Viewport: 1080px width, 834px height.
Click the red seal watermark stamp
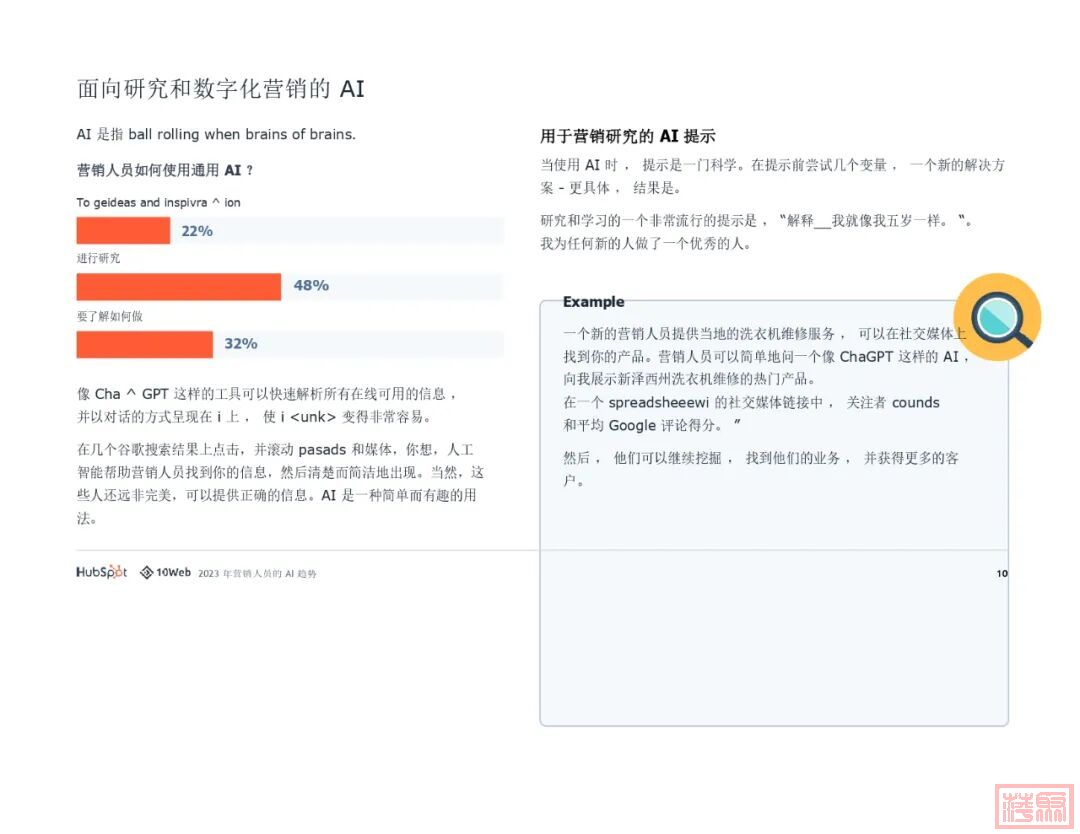click(1034, 805)
